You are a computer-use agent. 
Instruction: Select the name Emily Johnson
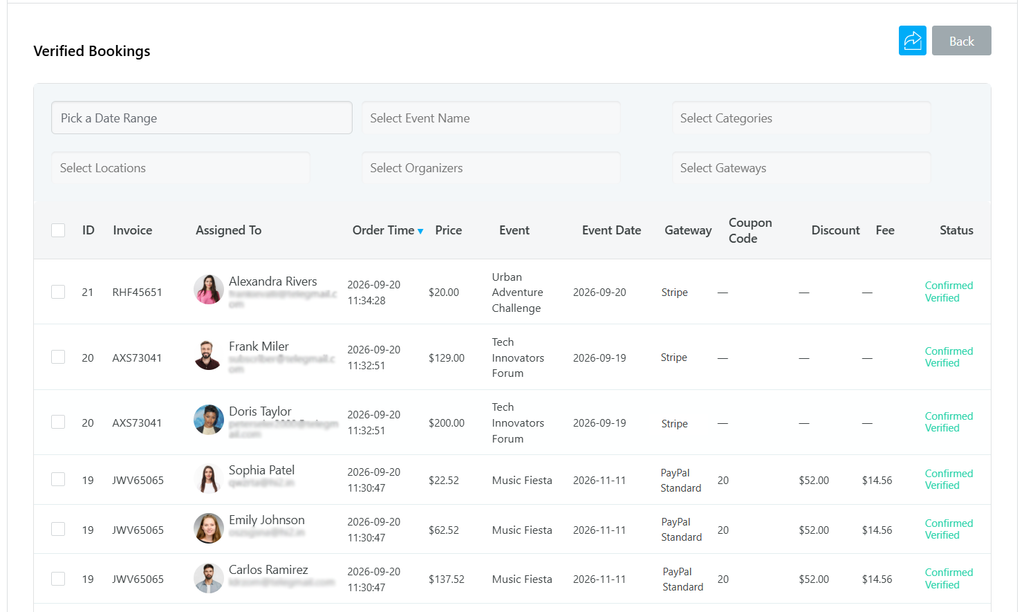tap(266, 520)
